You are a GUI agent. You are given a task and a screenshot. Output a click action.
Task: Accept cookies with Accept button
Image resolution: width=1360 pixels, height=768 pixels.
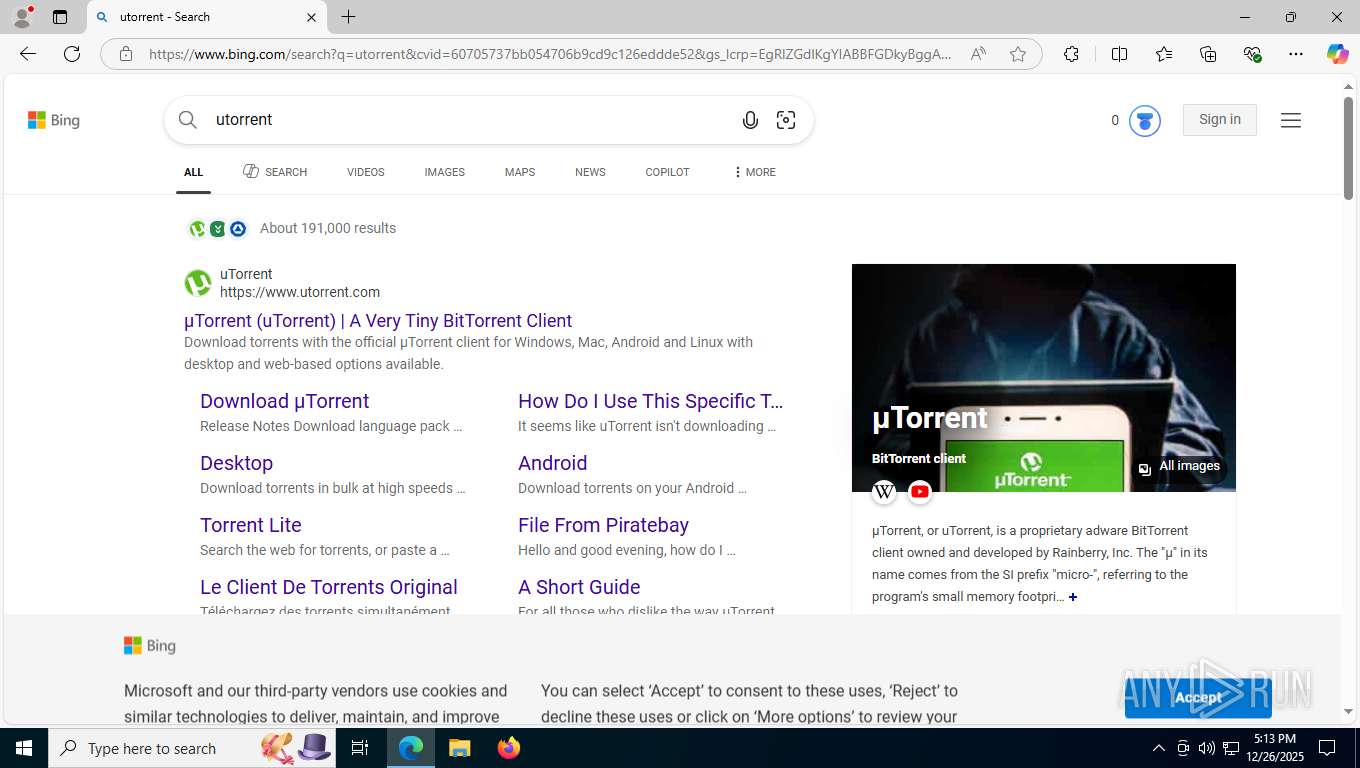1198,697
